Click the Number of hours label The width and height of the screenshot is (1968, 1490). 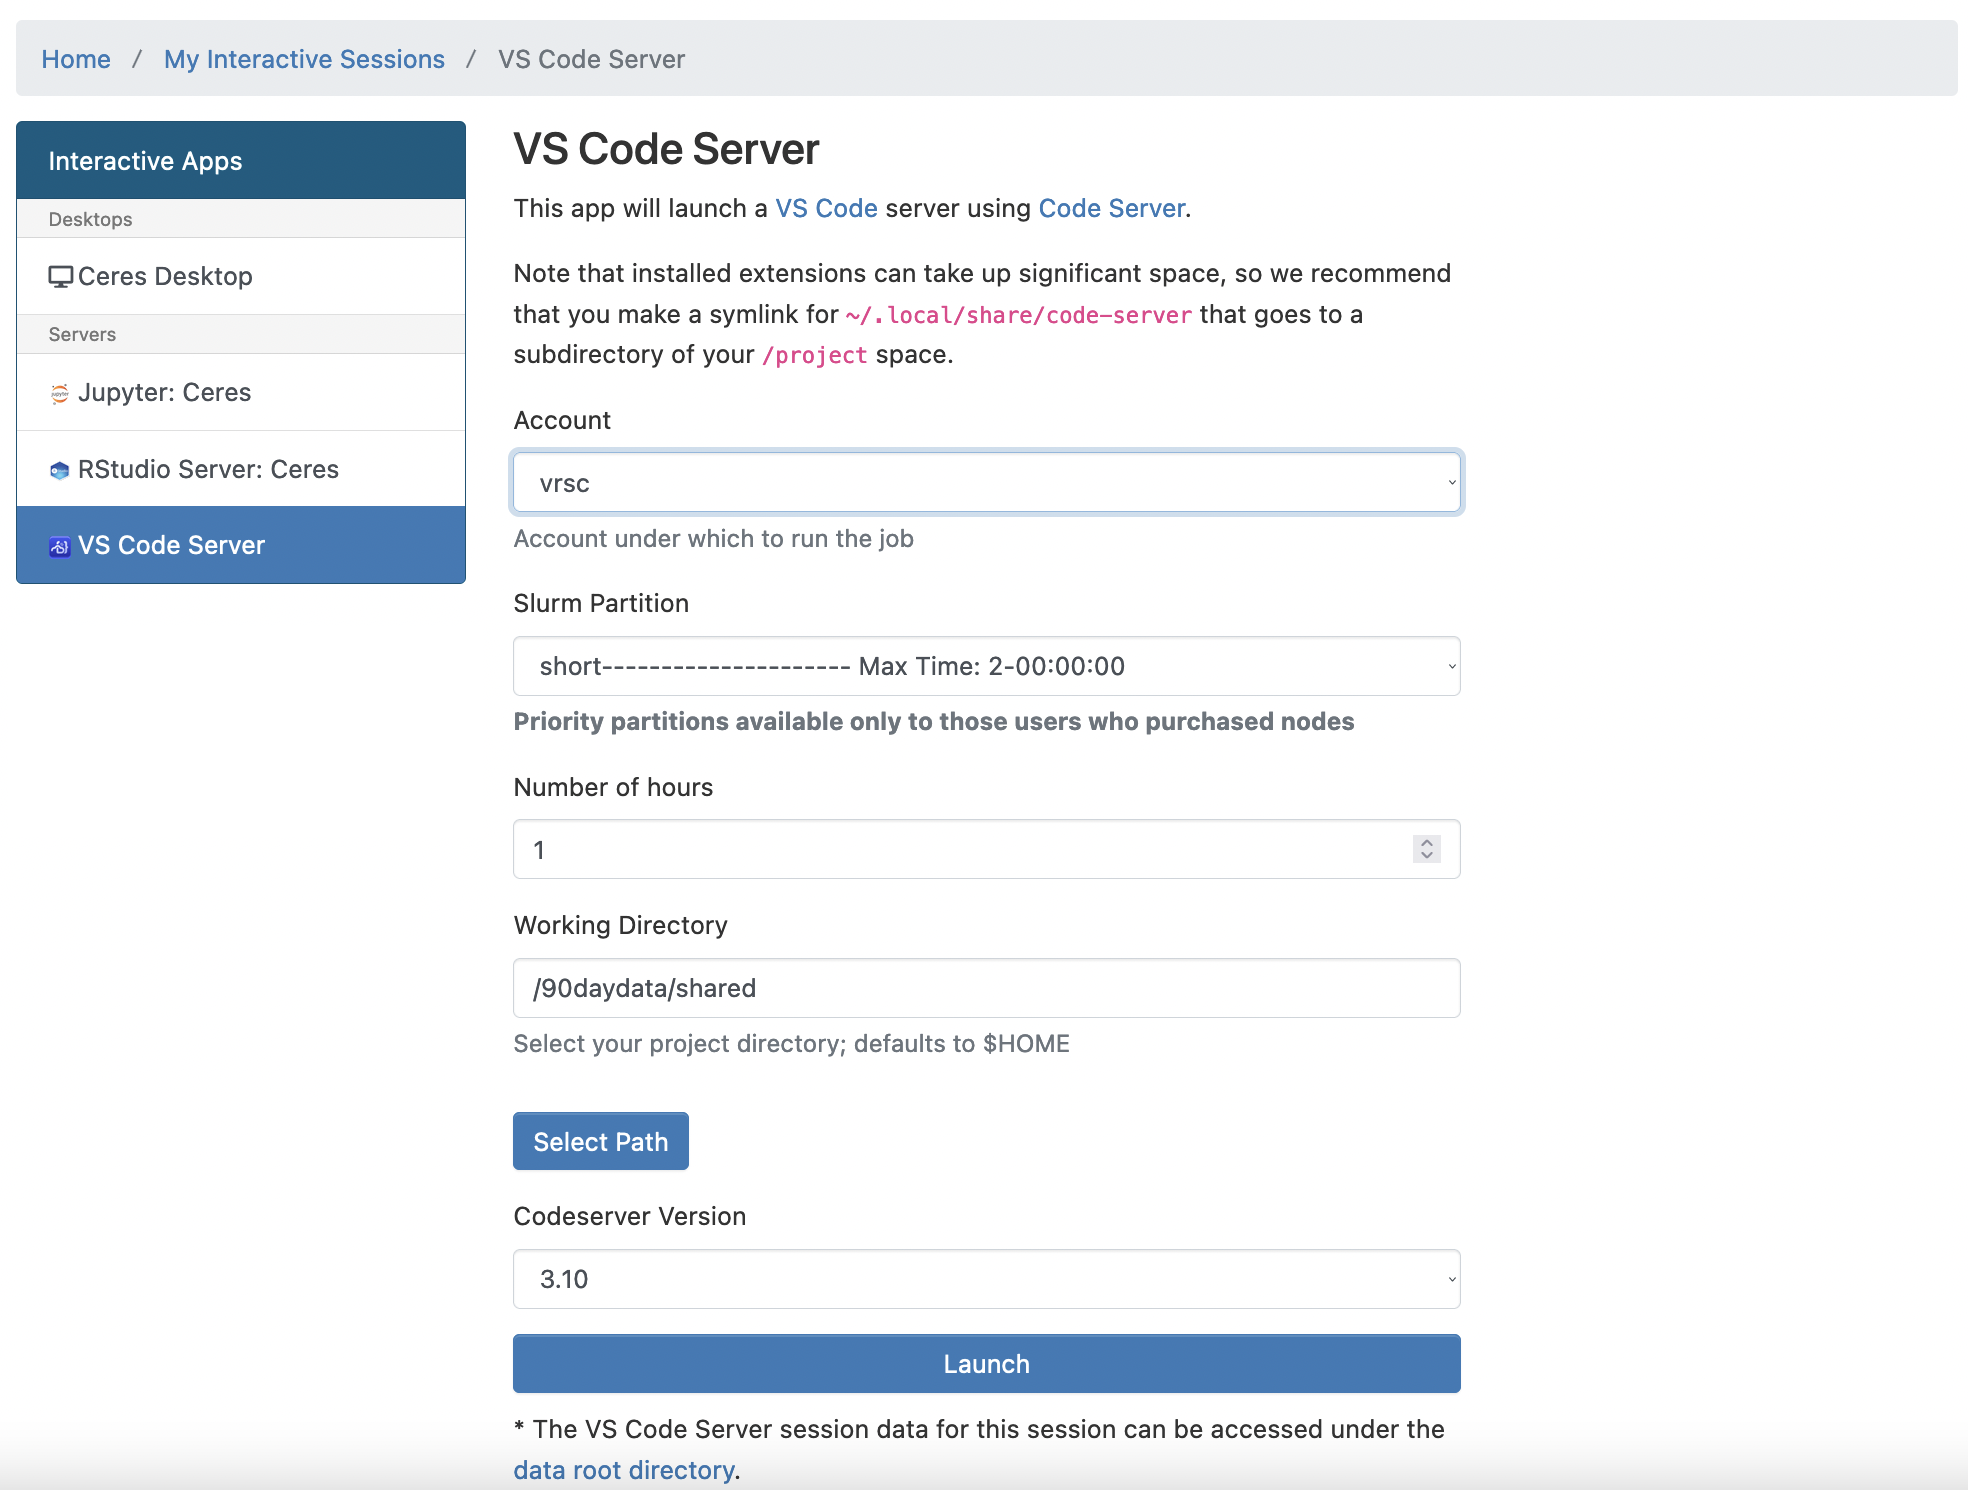[613, 787]
